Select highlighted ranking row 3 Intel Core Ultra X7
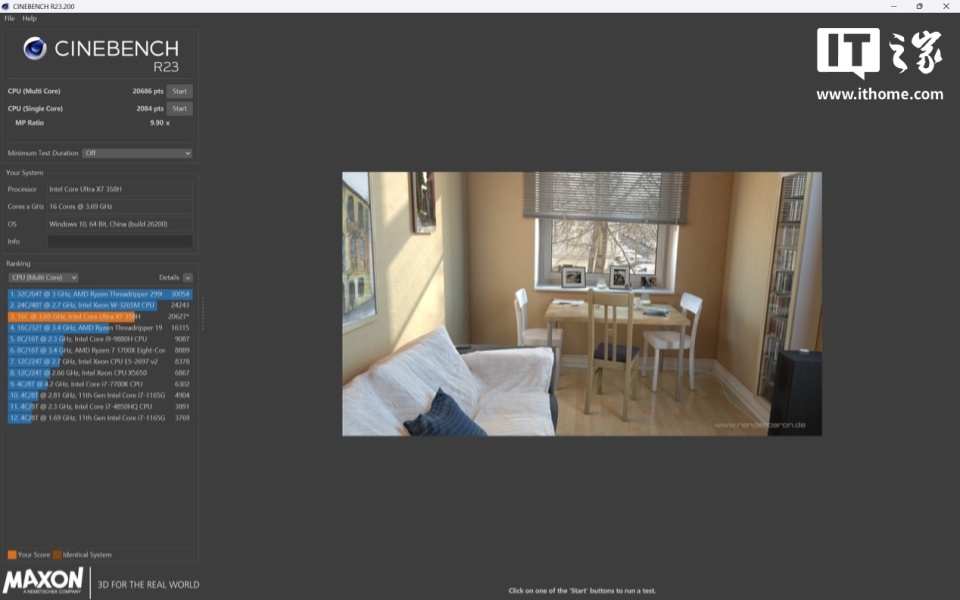The width and height of the screenshot is (960, 600). click(x=100, y=317)
